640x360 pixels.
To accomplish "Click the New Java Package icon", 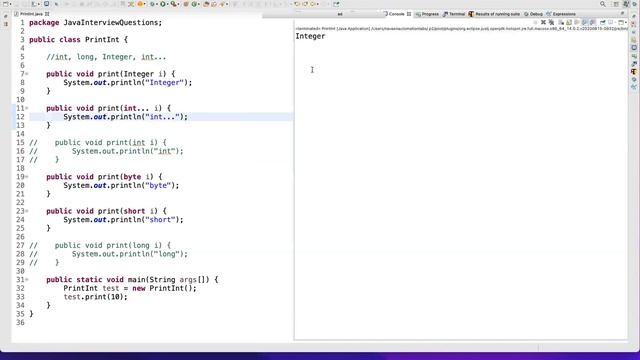I will 186,4.
